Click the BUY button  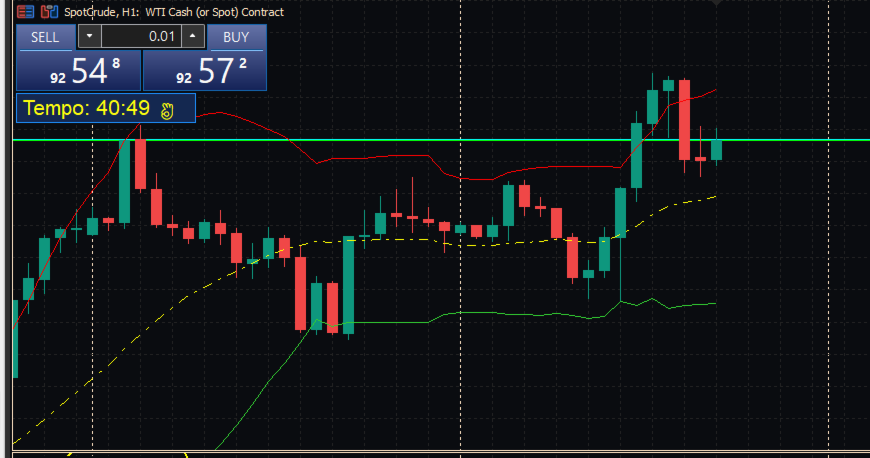tap(236, 37)
